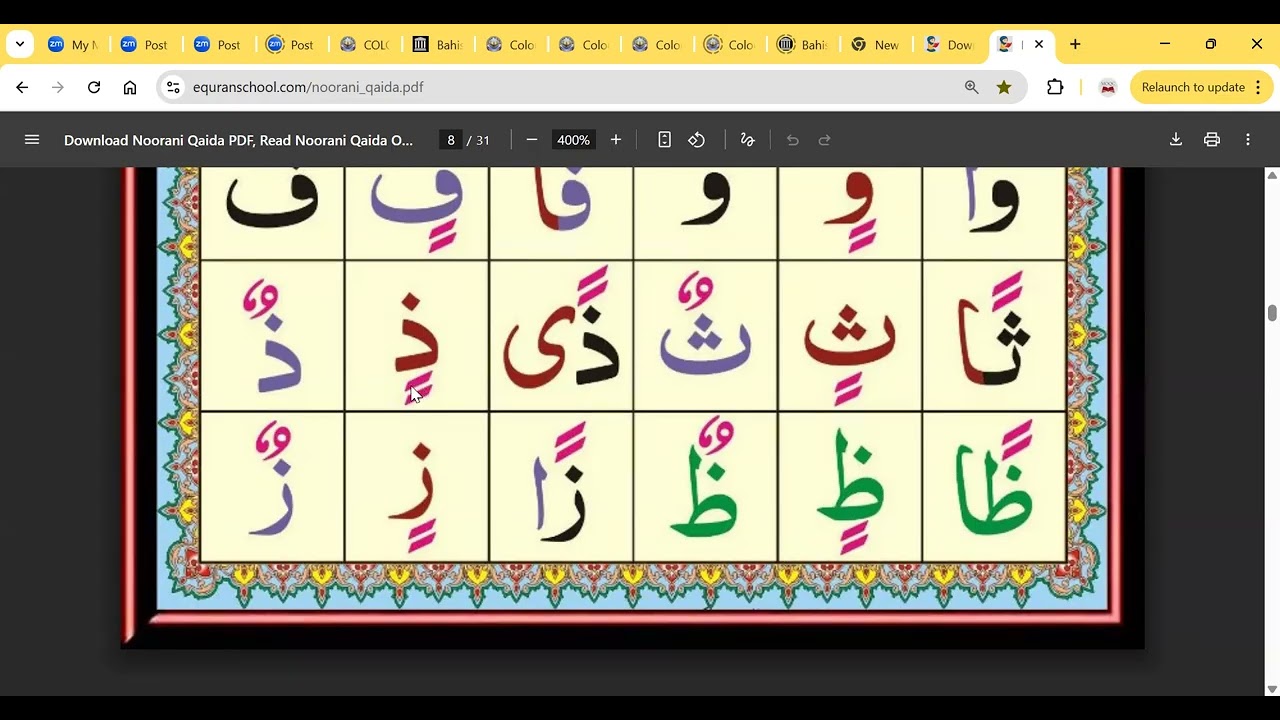Image resolution: width=1280 pixels, height=720 pixels.
Task: Click the address bar URL equranschool.com
Action: 308,87
